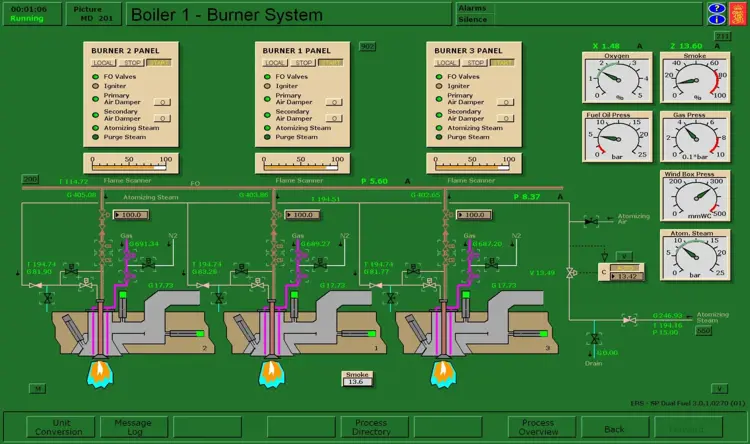Viewport: 750px width, 444px height.
Task: Open Burner 3 Primary Air Damper value box
Action: (x=506, y=102)
